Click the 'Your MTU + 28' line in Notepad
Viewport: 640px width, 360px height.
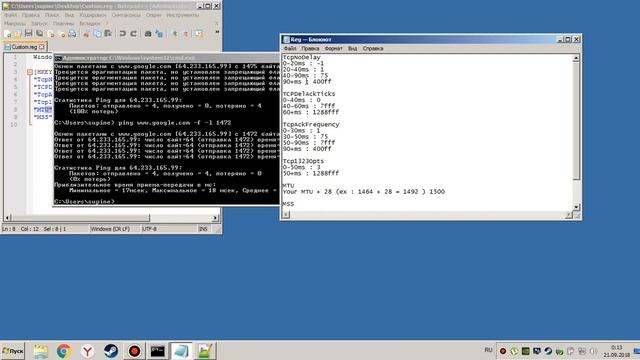tap(364, 191)
